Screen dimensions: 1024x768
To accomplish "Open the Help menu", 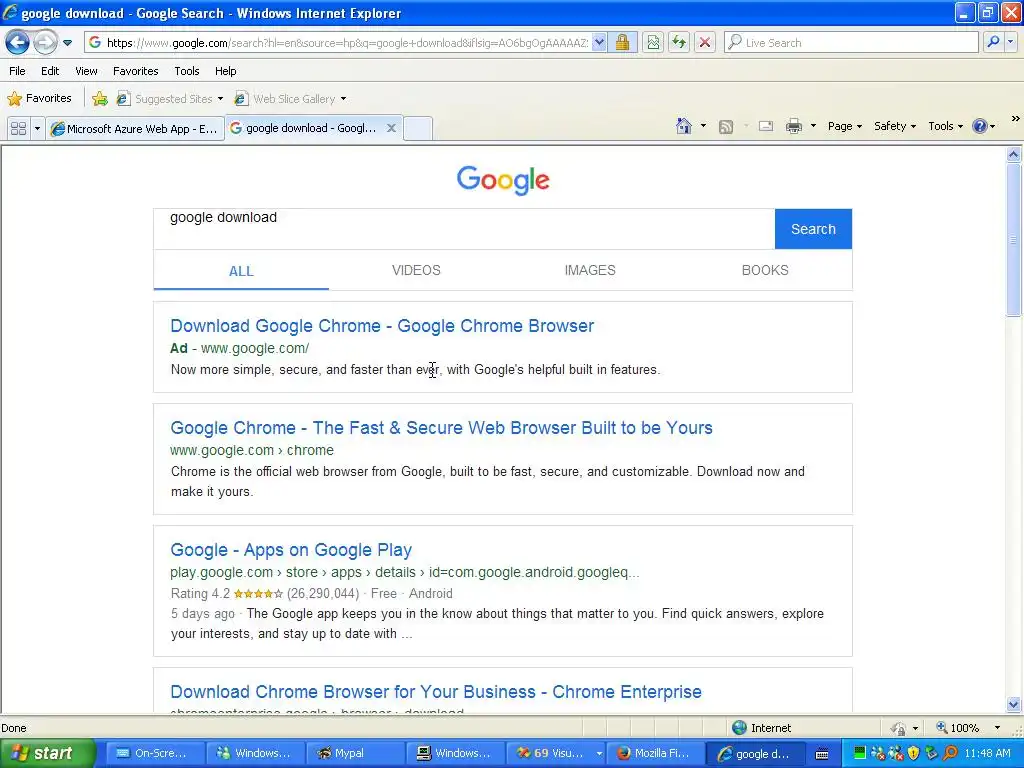I will click(x=226, y=71).
